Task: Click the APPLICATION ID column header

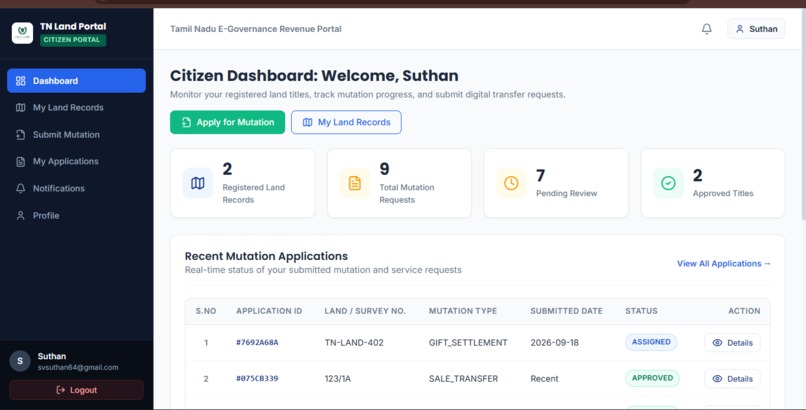Action: pos(269,311)
